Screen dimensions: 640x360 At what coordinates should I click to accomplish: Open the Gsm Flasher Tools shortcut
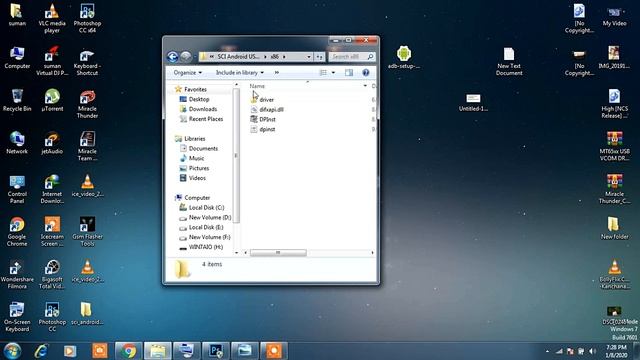coord(87,231)
